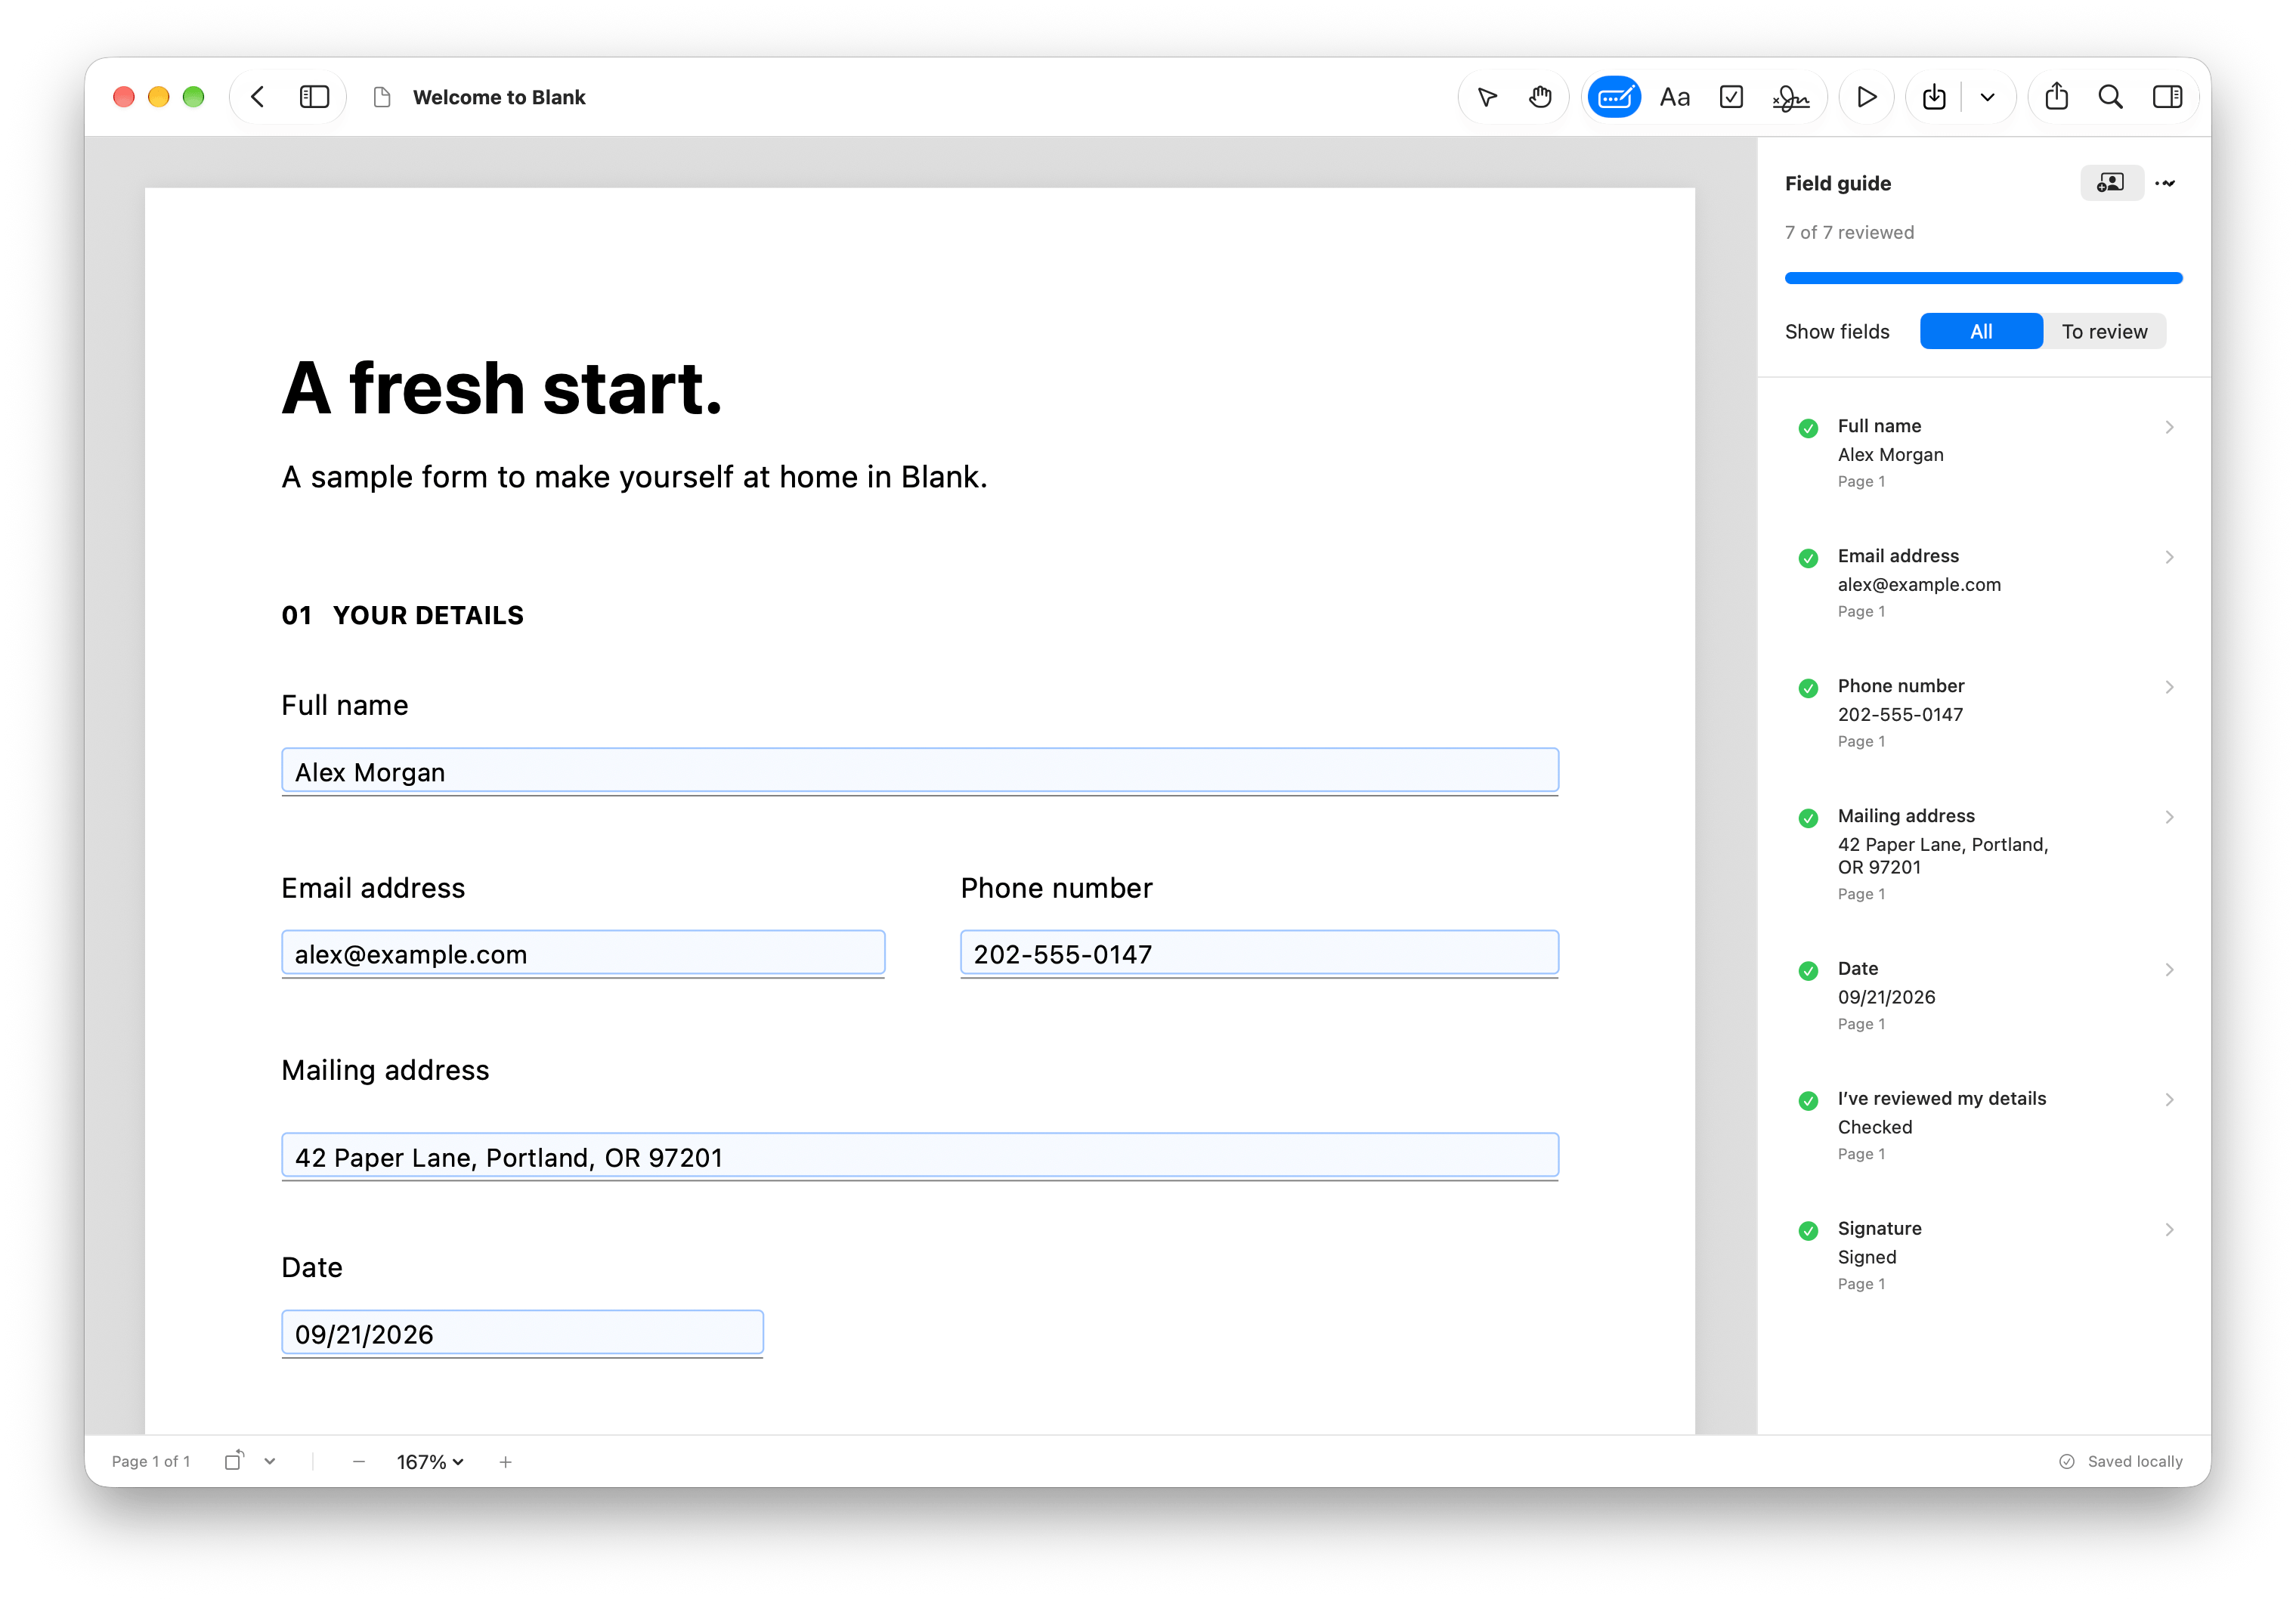Viewport: 2296px width, 1599px height.
Task: Expand the Email address field chevron
Action: (x=2169, y=557)
